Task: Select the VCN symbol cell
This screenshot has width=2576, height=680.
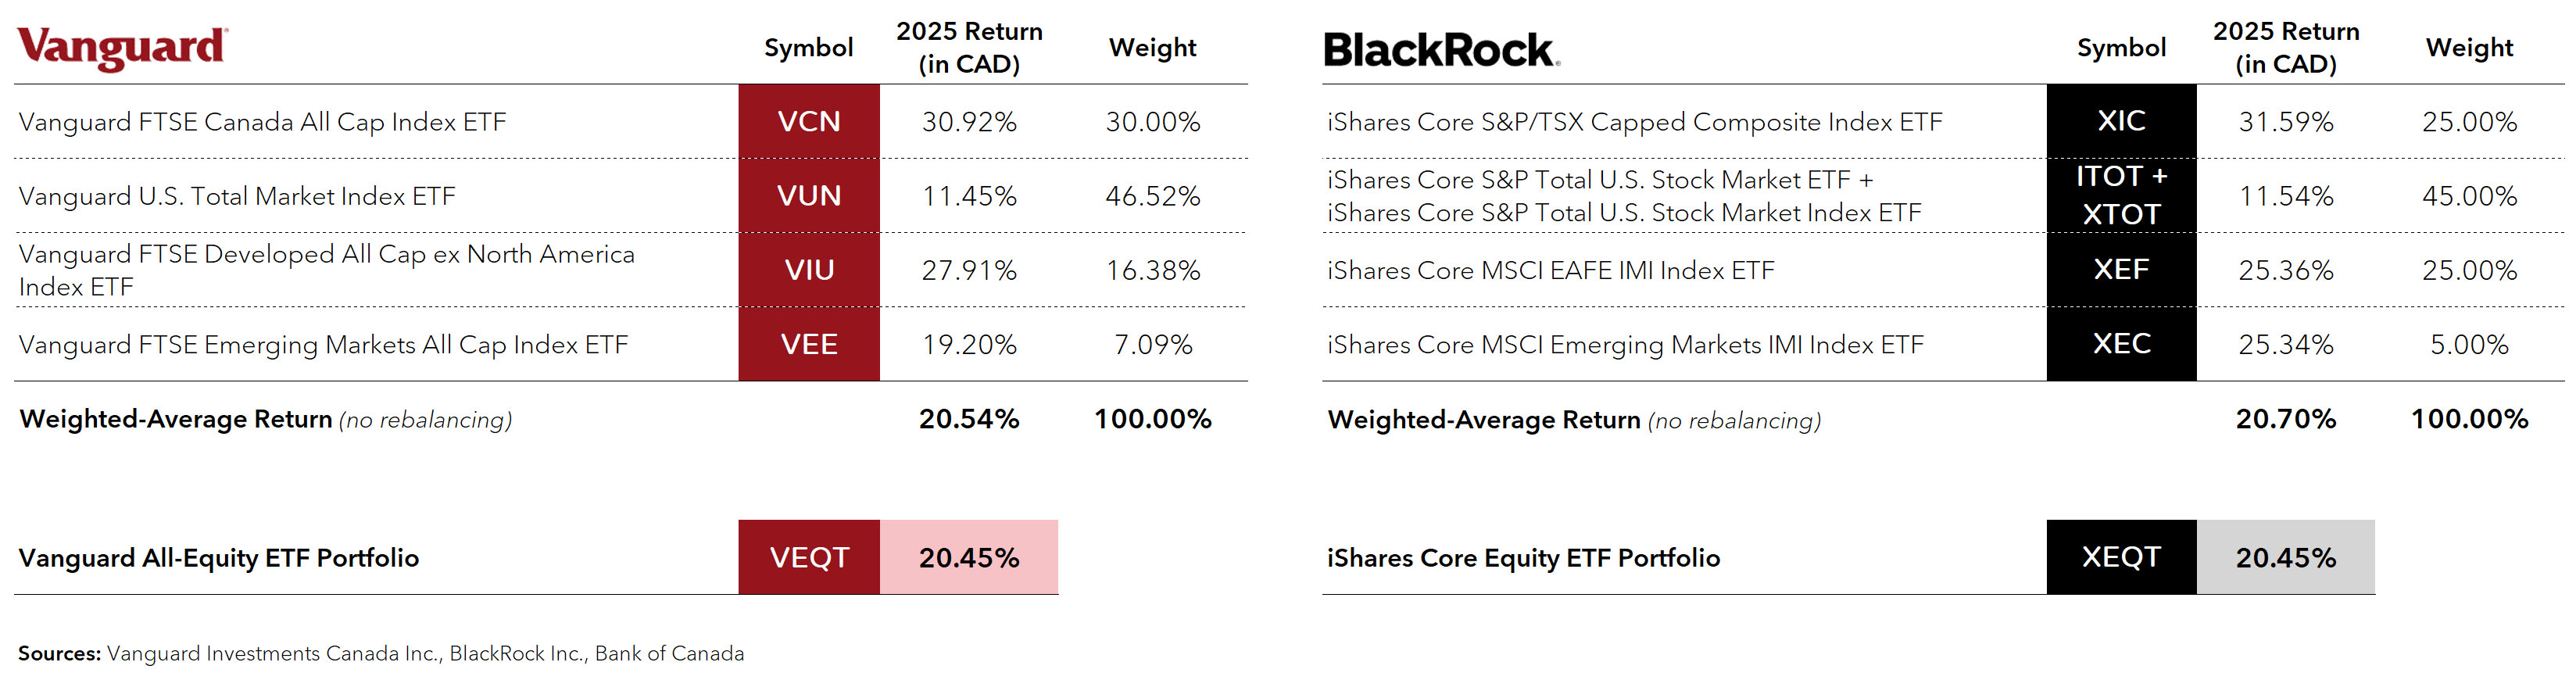Action: [x=808, y=121]
